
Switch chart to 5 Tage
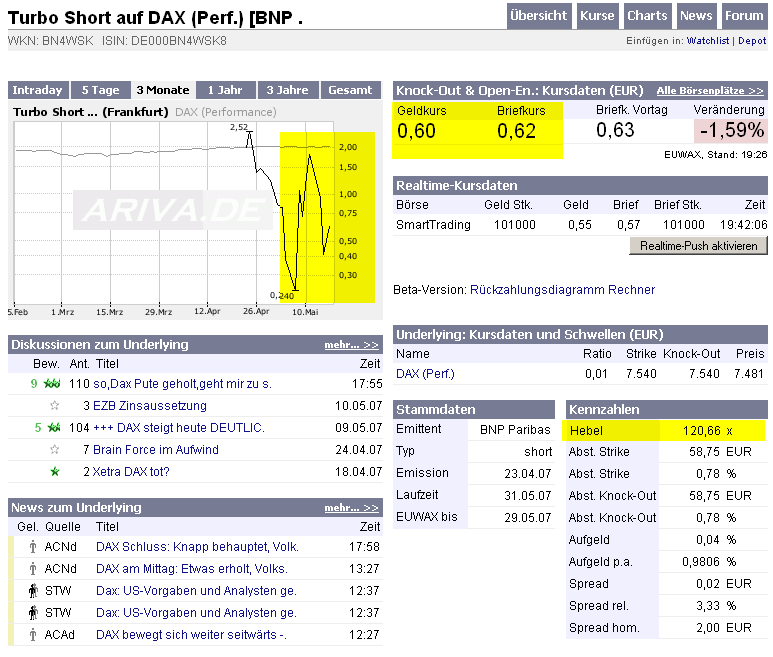click(x=101, y=90)
